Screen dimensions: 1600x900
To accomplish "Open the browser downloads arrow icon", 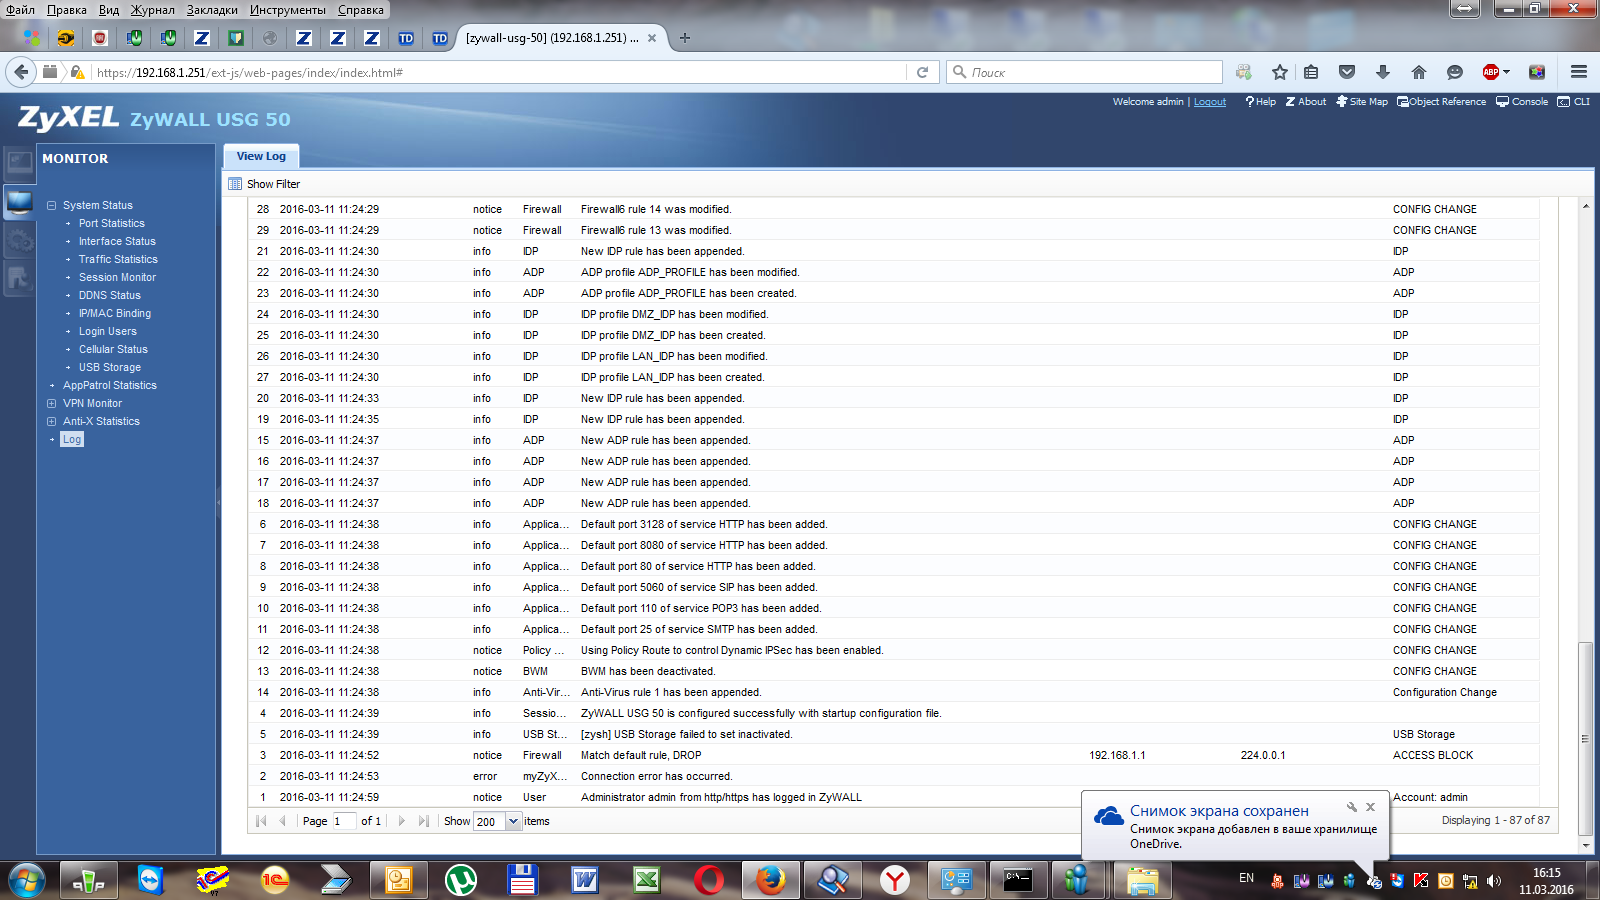I will (1383, 72).
